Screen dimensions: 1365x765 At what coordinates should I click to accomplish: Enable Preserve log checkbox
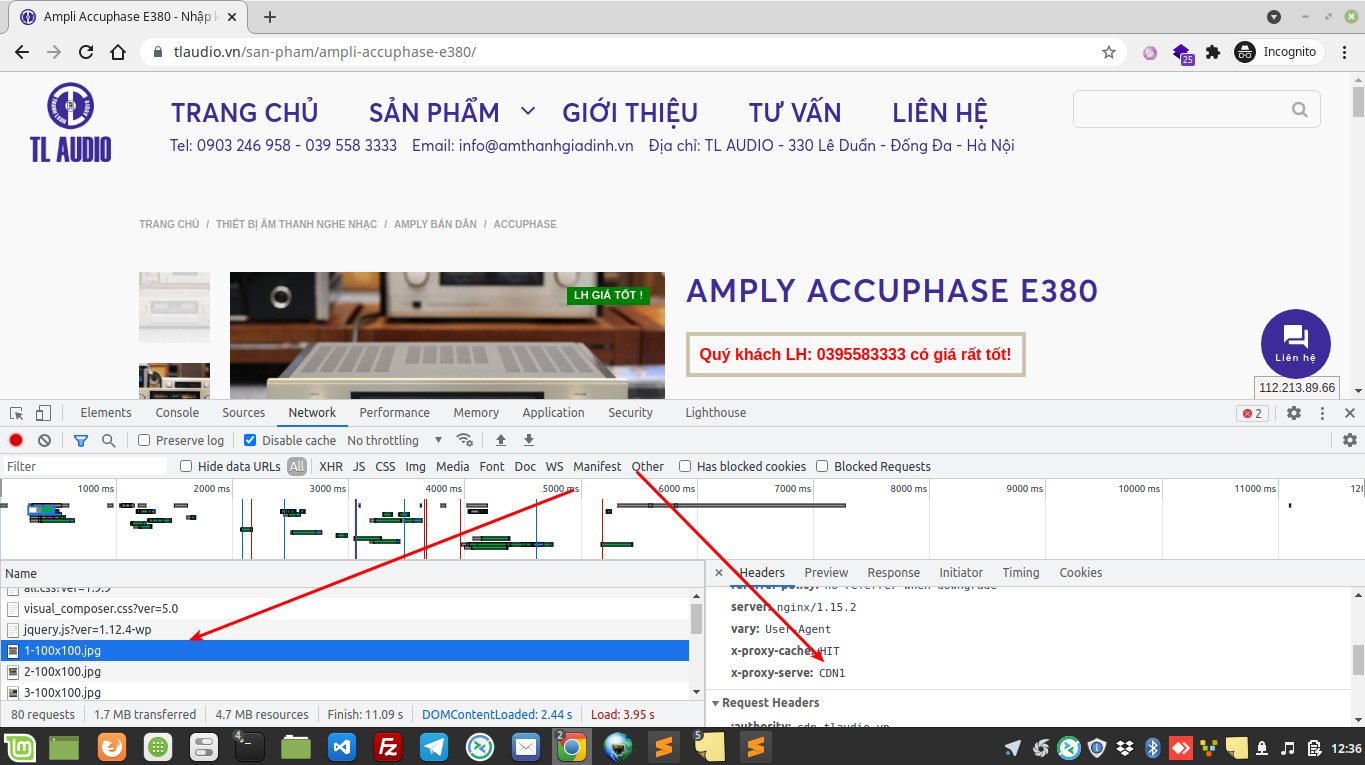pos(144,440)
